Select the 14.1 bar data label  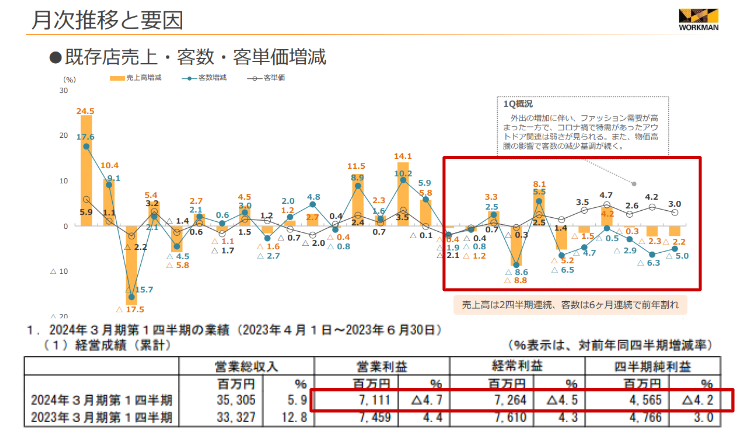point(403,156)
